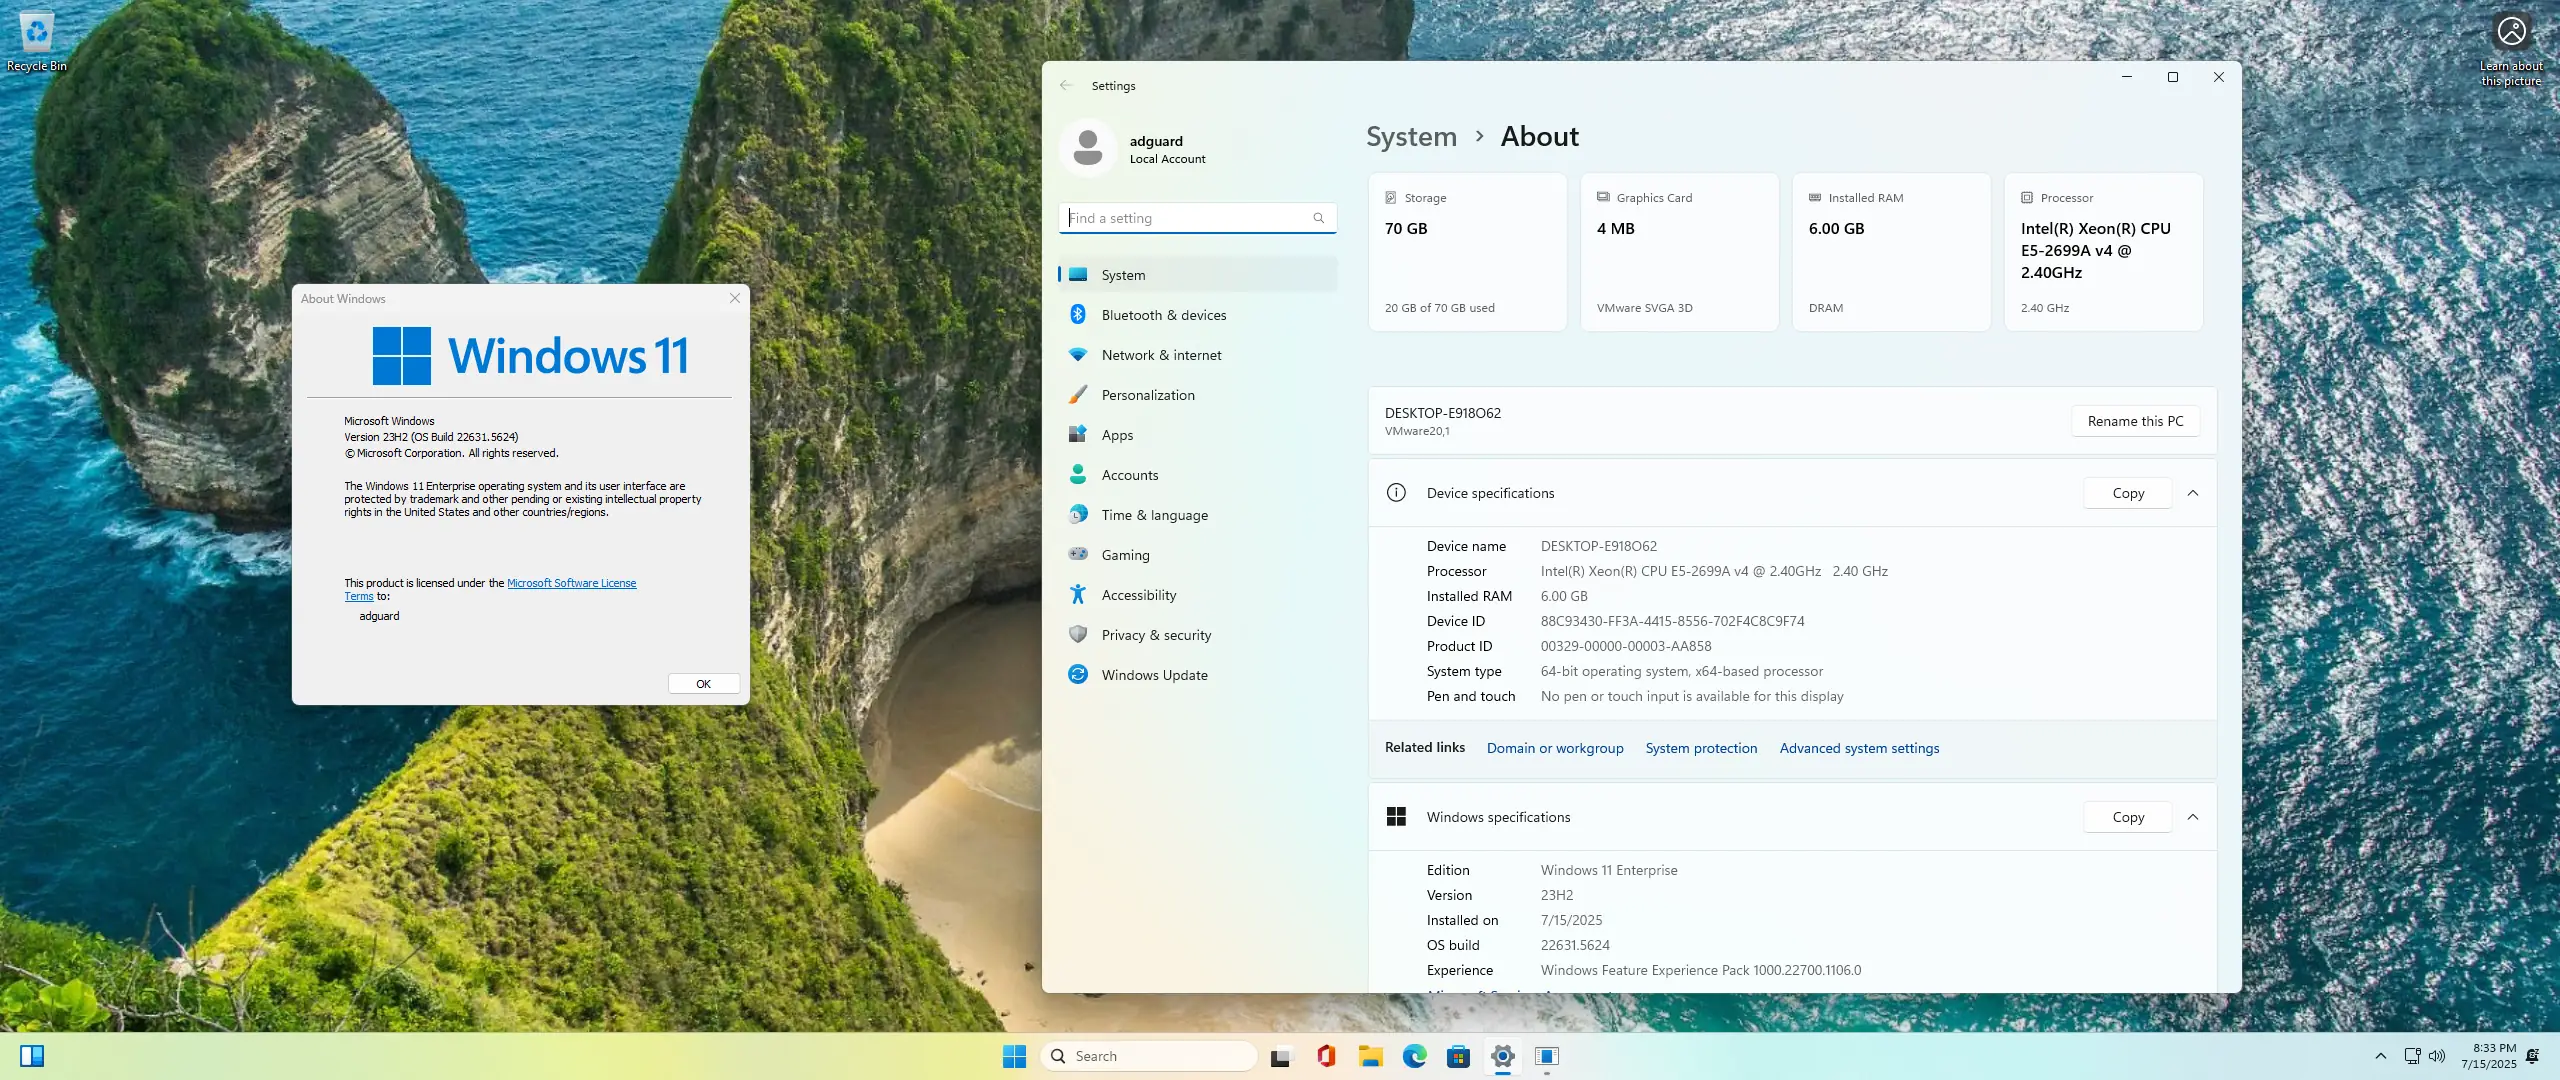Select the Gaming controller icon
Viewport: 2560px width, 1080px height.
pyautogui.click(x=1077, y=554)
